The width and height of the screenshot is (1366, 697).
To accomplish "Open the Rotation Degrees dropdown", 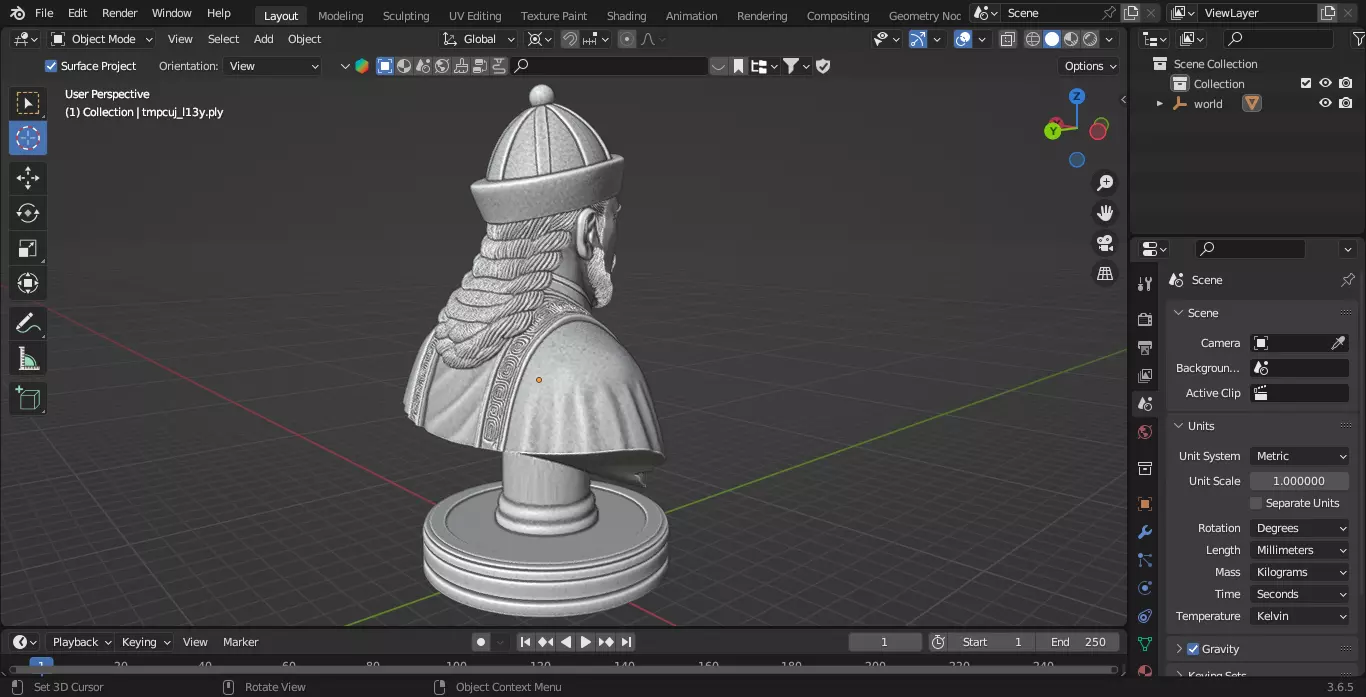I will (1300, 528).
